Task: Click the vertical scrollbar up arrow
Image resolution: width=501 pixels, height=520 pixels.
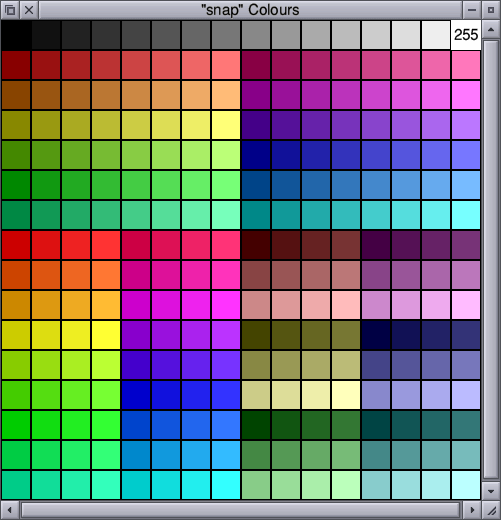Action: (491, 30)
